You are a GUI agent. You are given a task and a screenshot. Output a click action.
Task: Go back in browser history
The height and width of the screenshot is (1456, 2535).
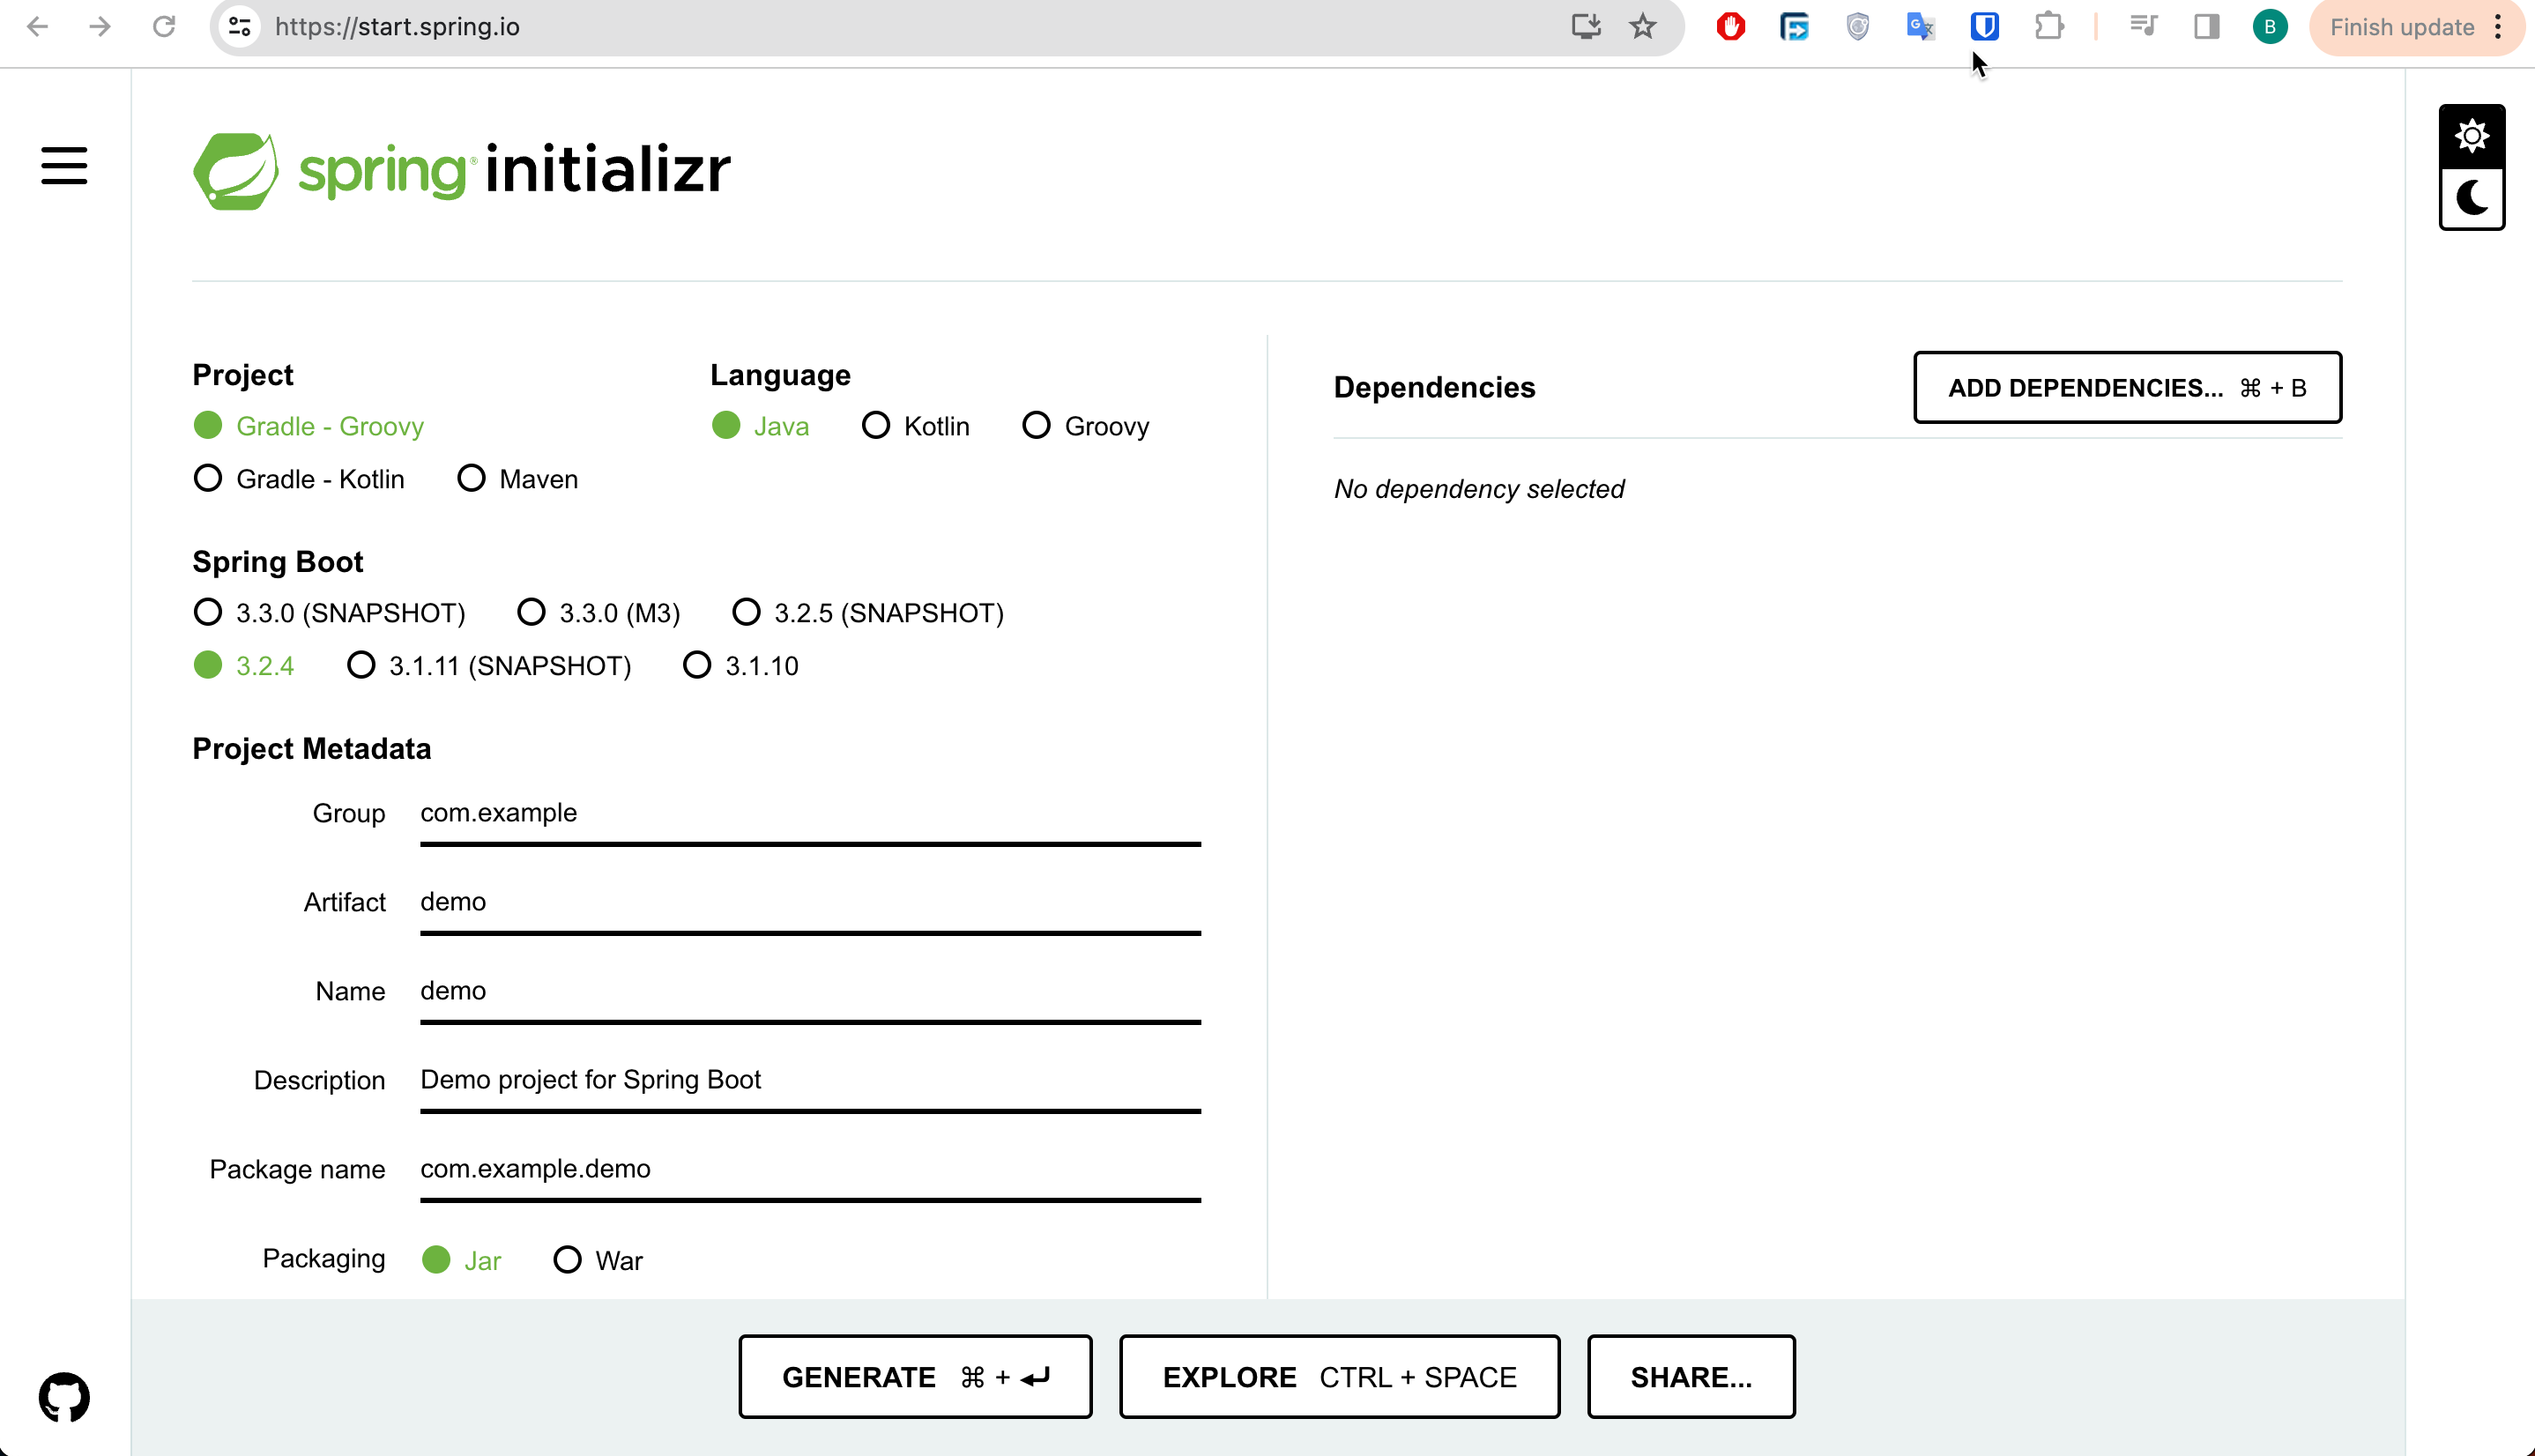[37, 27]
